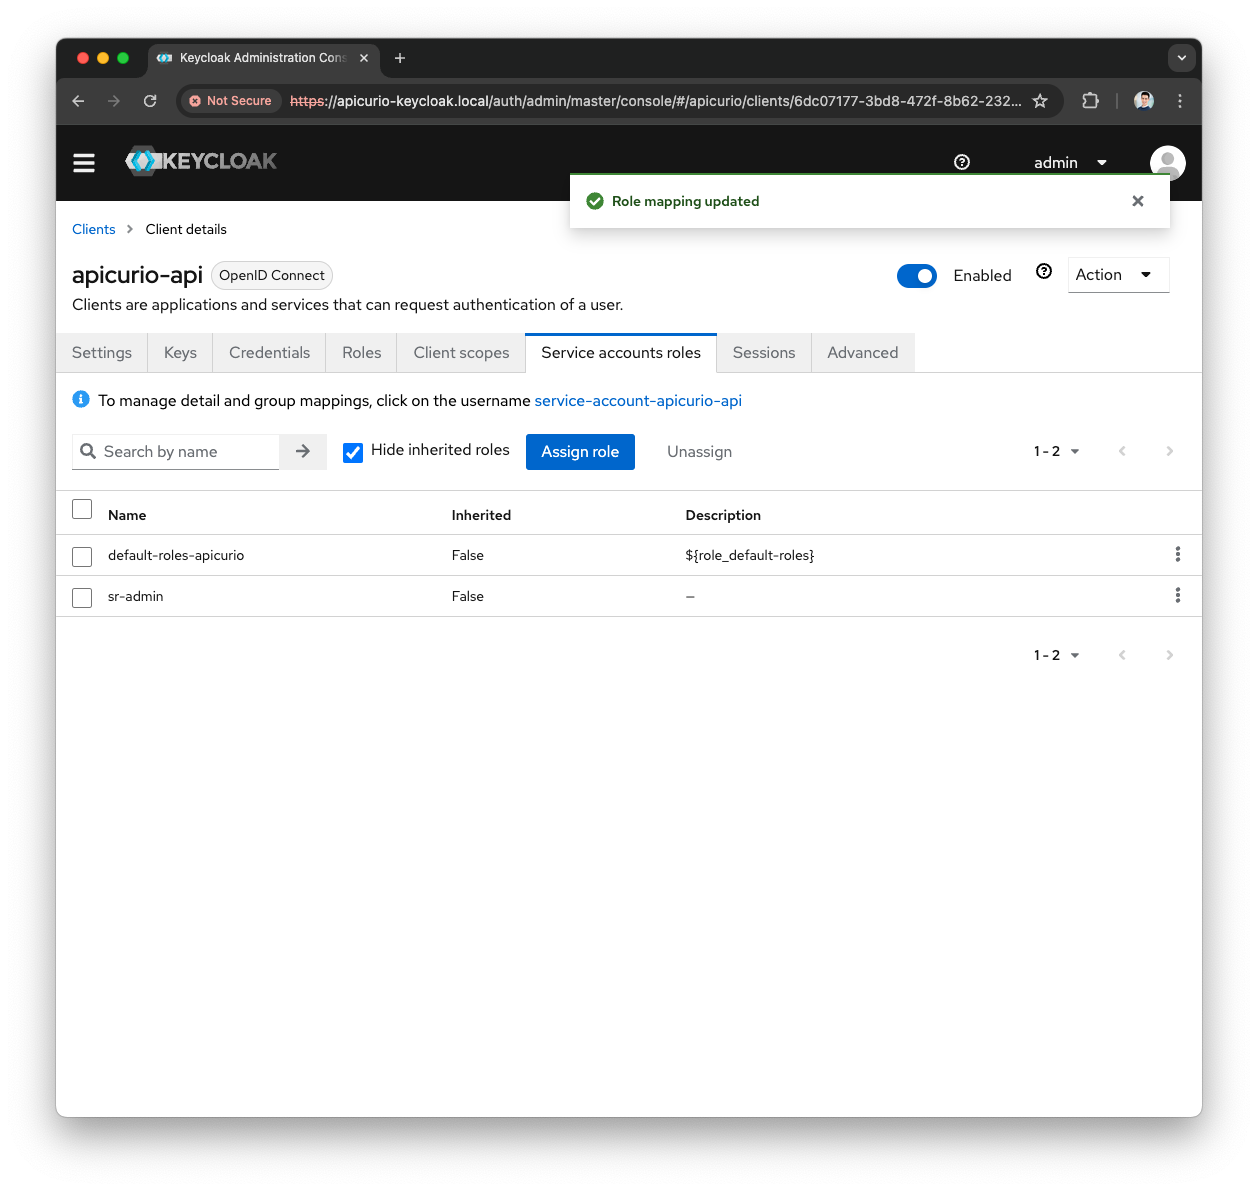
Task: Click the browser address bar URL
Action: click(655, 101)
